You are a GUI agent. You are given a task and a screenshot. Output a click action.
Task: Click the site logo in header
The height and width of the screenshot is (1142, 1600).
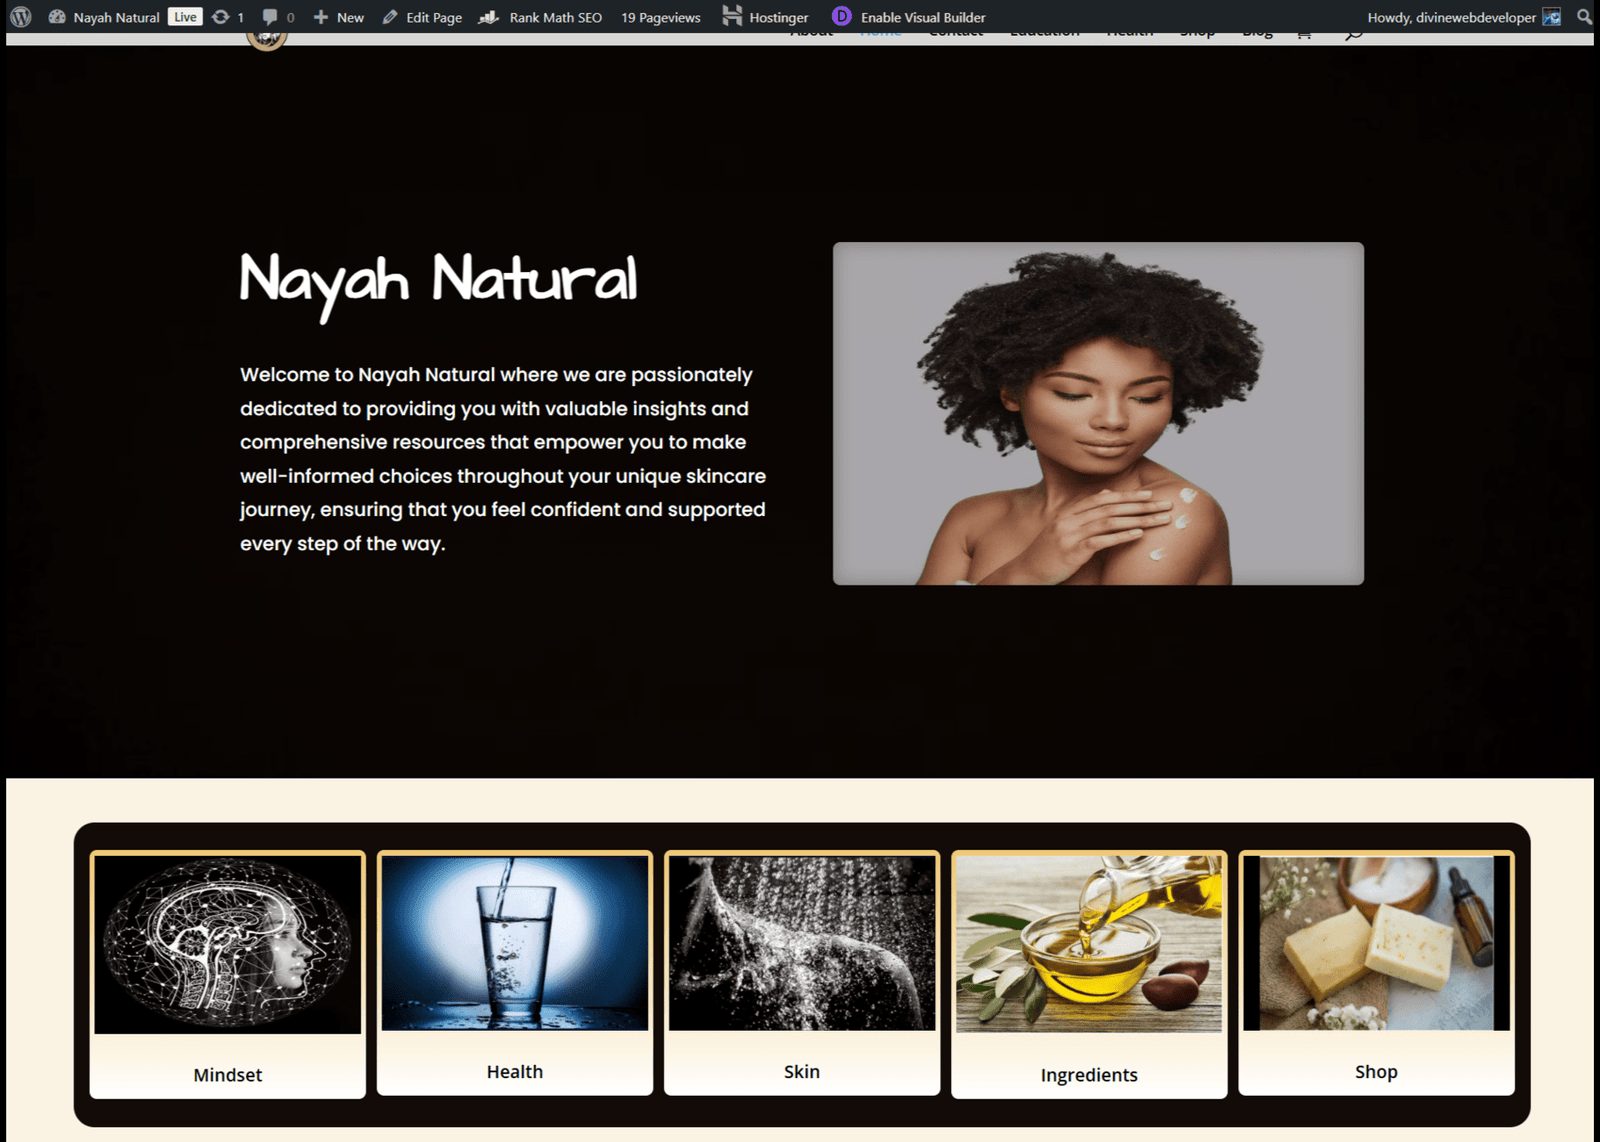point(267,40)
